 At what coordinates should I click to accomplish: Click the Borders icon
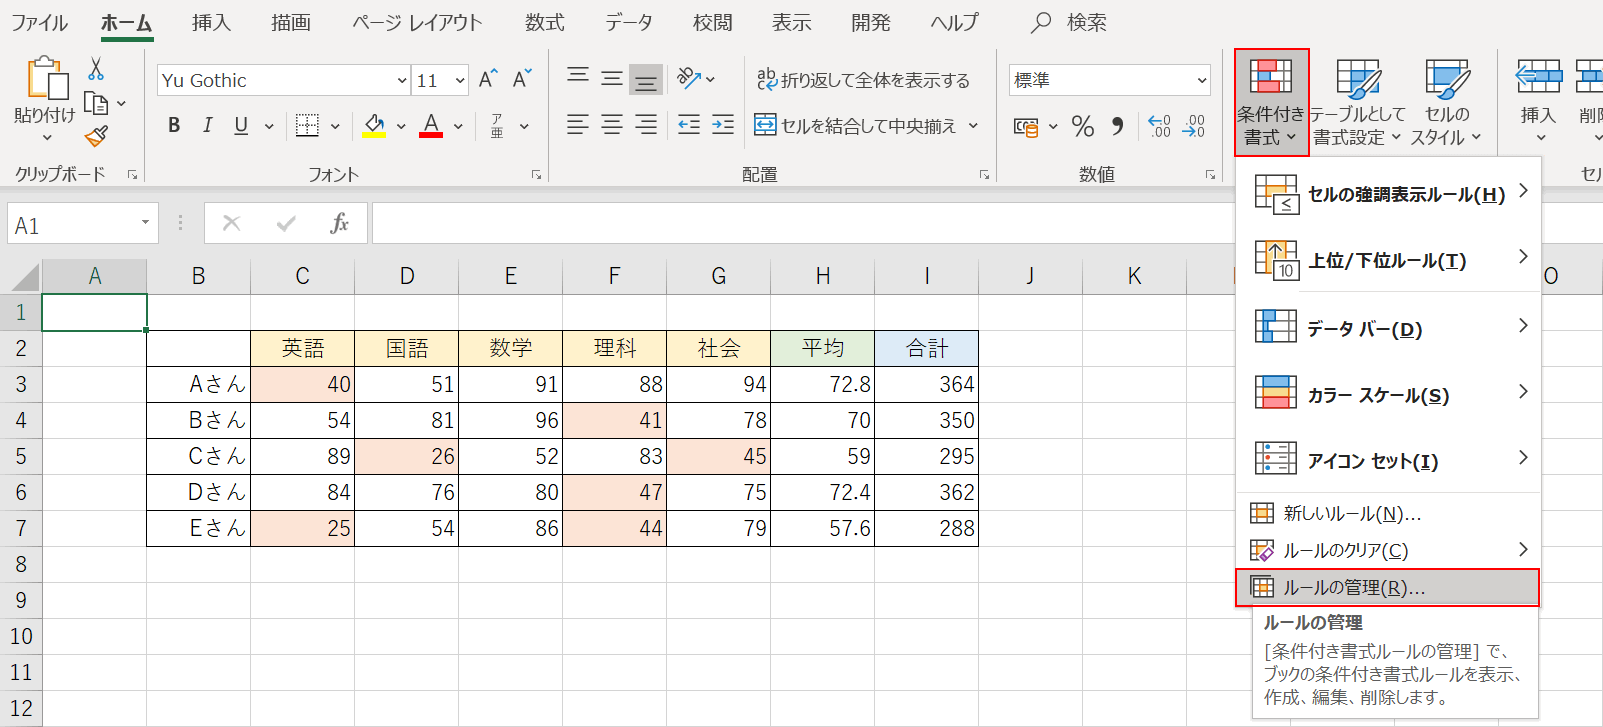(307, 125)
